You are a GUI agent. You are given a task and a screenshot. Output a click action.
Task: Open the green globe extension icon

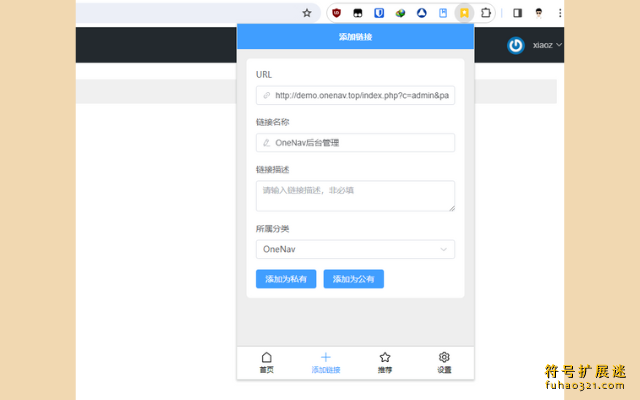pos(400,13)
